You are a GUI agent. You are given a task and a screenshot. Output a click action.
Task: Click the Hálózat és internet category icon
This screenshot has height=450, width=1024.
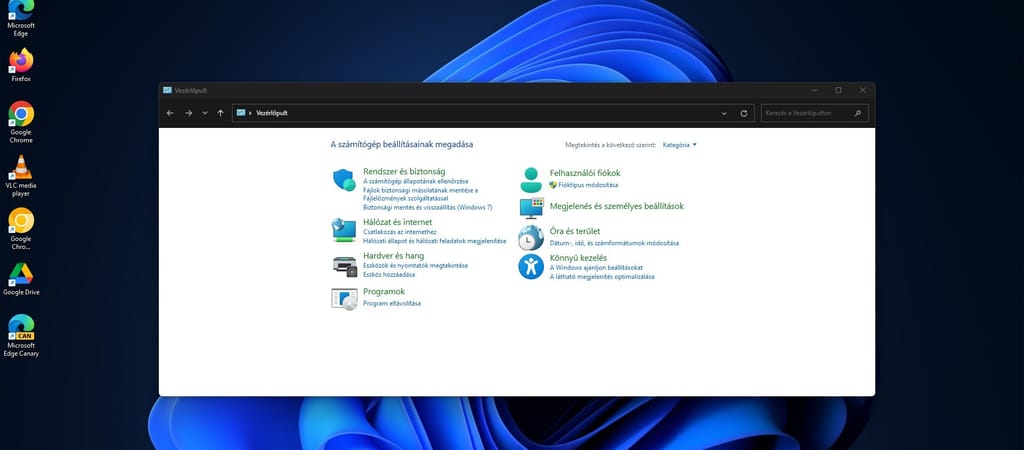click(x=344, y=230)
